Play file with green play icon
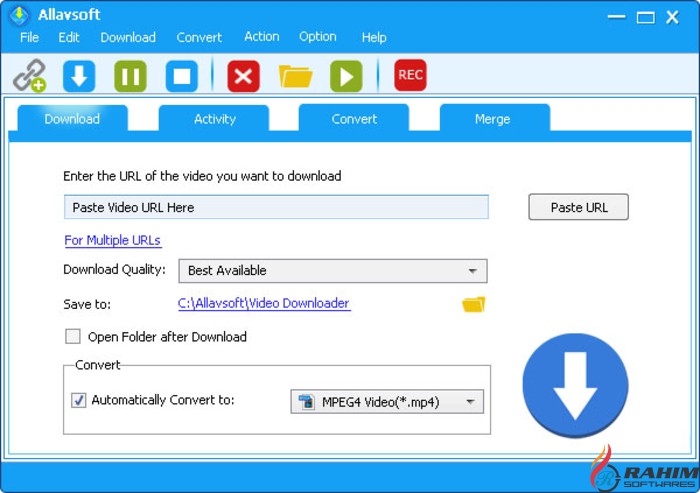This screenshot has height=493, width=700. click(346, 76)
